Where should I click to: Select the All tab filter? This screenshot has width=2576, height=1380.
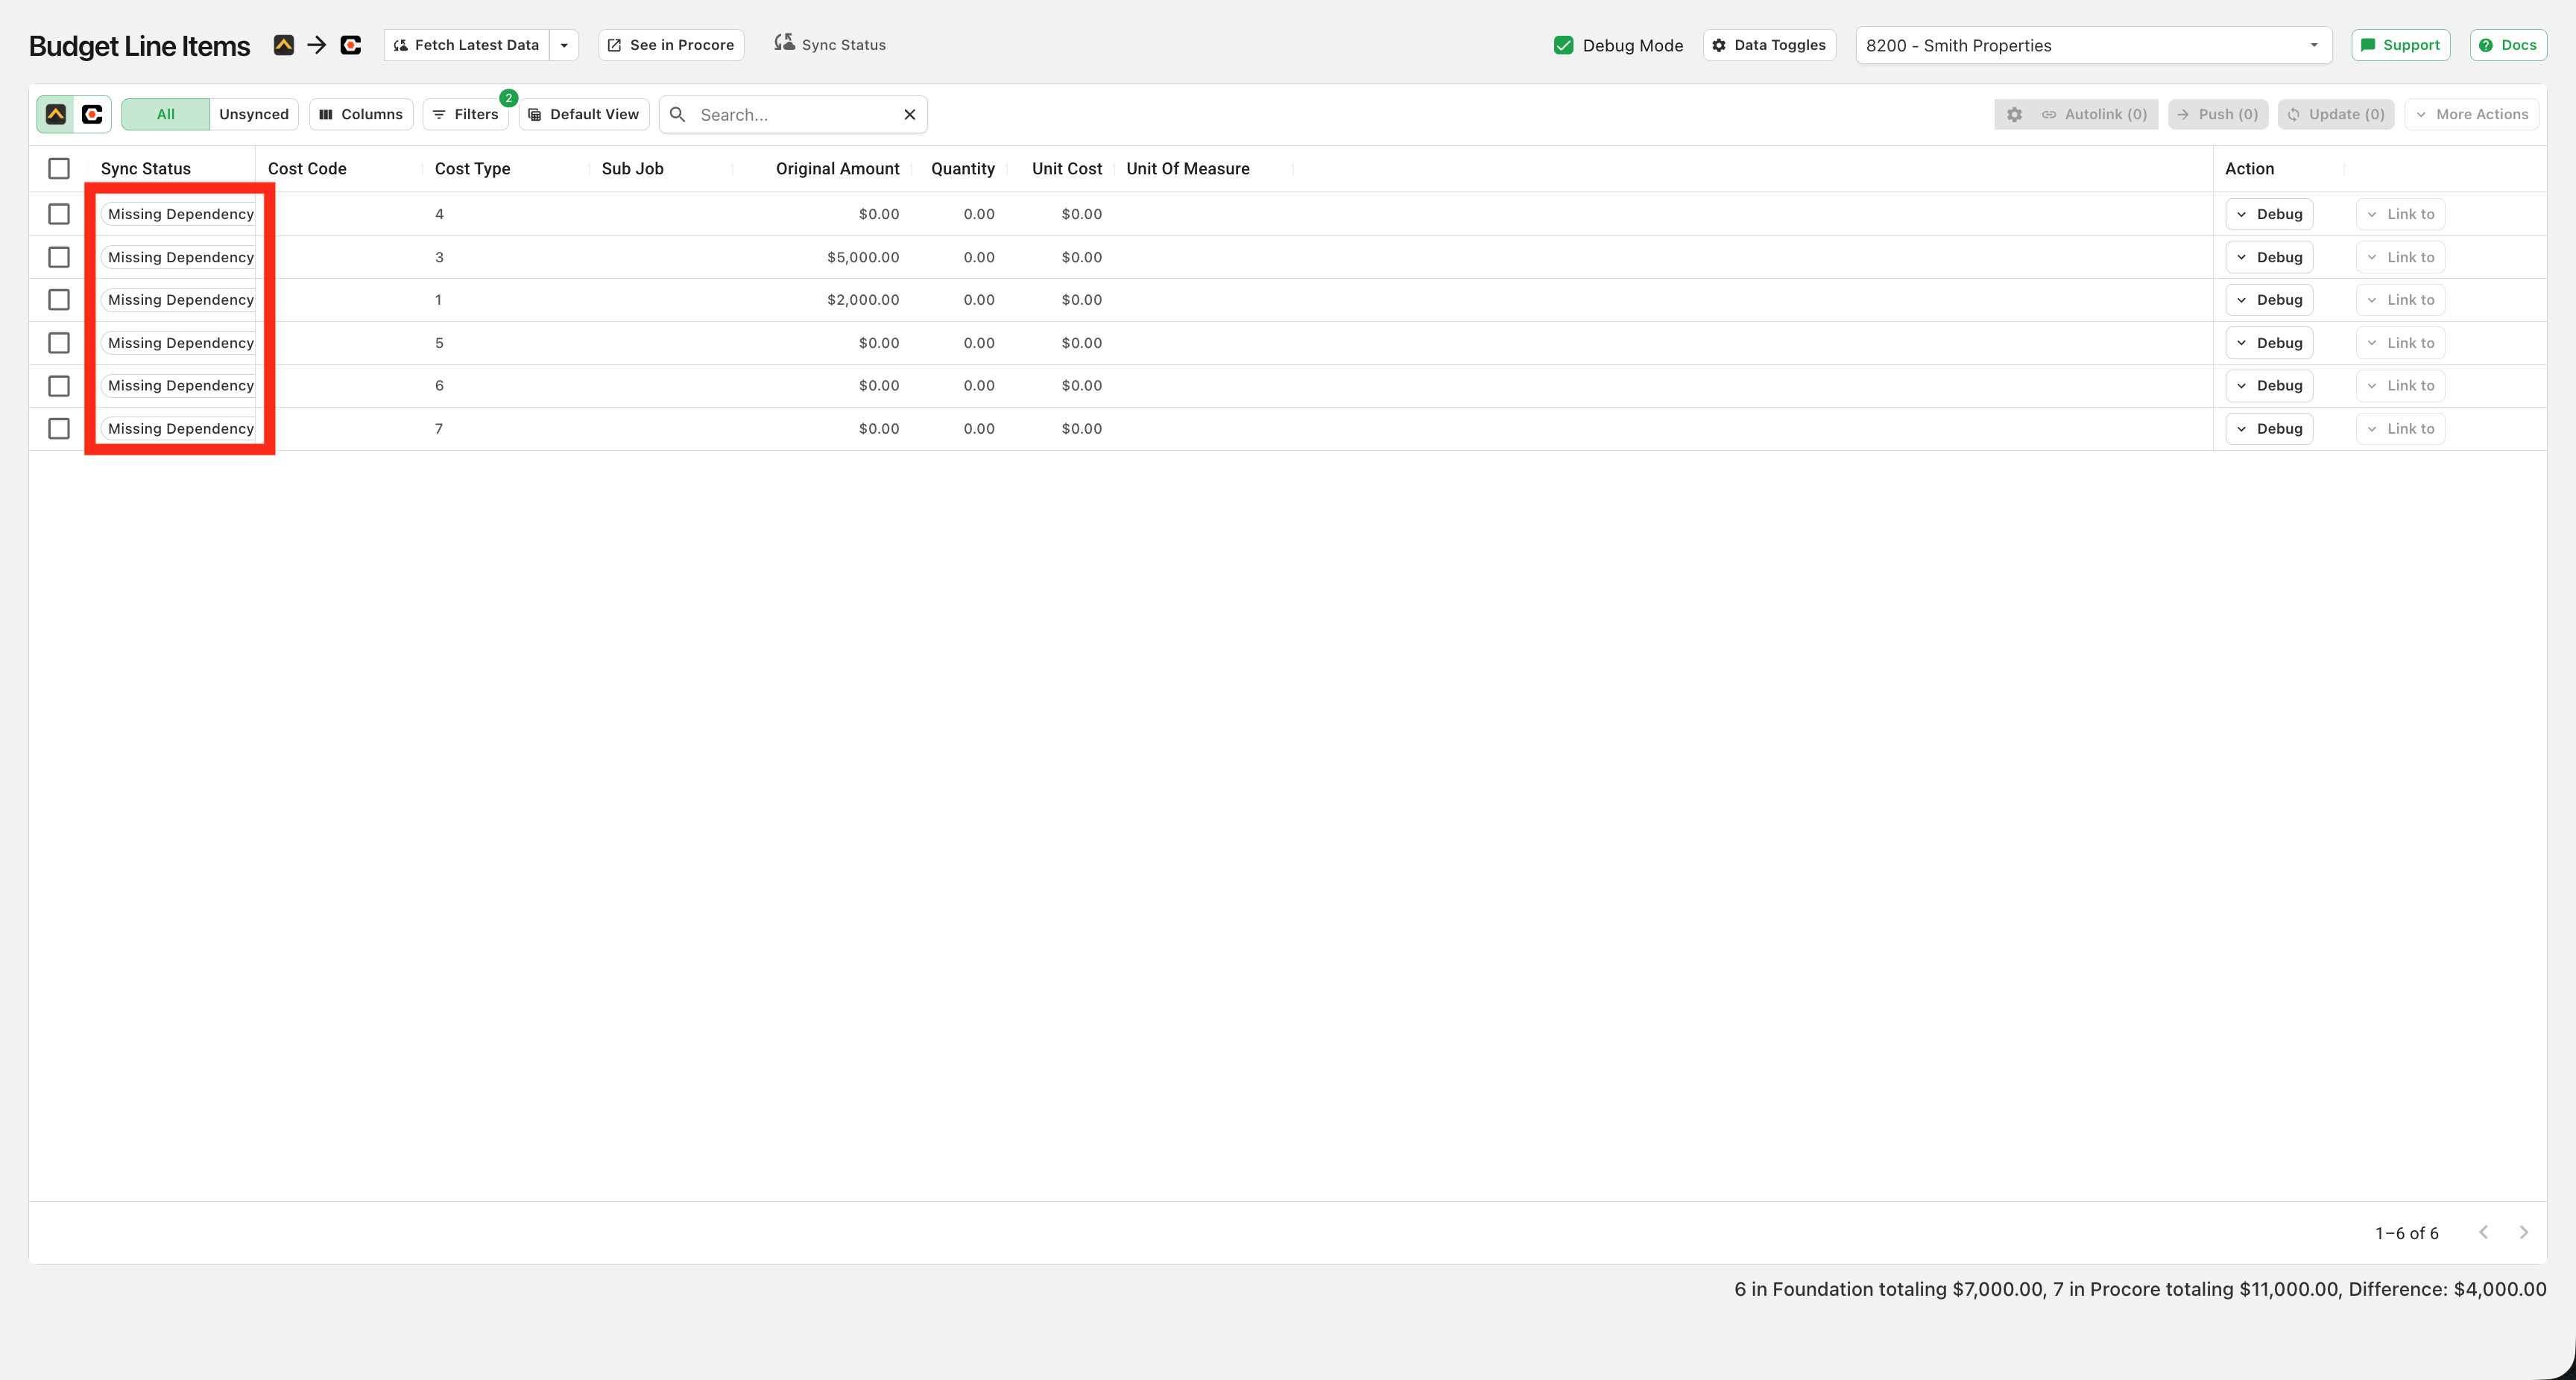[166, 114]
